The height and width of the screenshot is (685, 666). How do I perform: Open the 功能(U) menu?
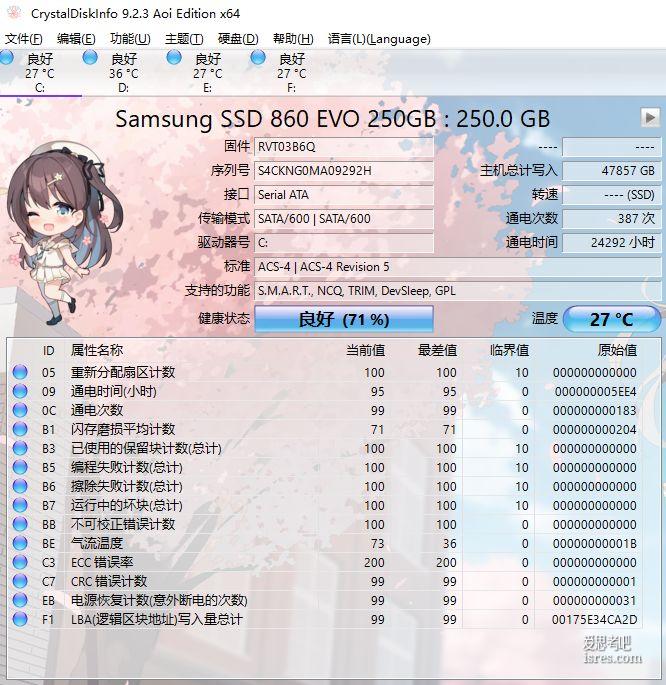(x=130, y=39)
